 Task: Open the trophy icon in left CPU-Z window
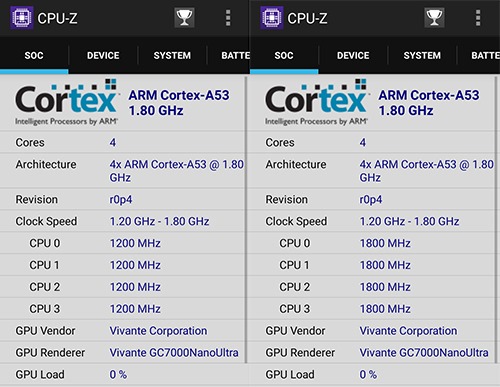pos(184,18)
